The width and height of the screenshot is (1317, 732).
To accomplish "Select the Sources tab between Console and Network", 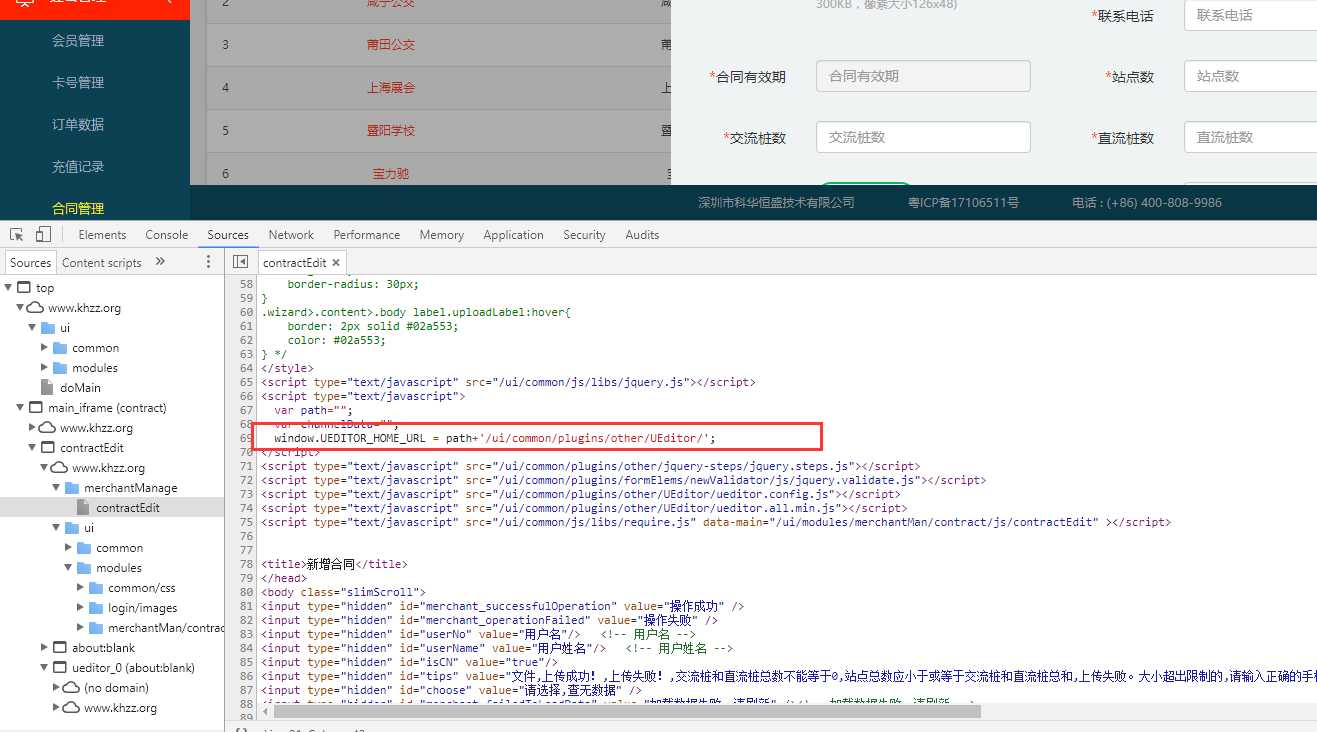I will [228, 235].
